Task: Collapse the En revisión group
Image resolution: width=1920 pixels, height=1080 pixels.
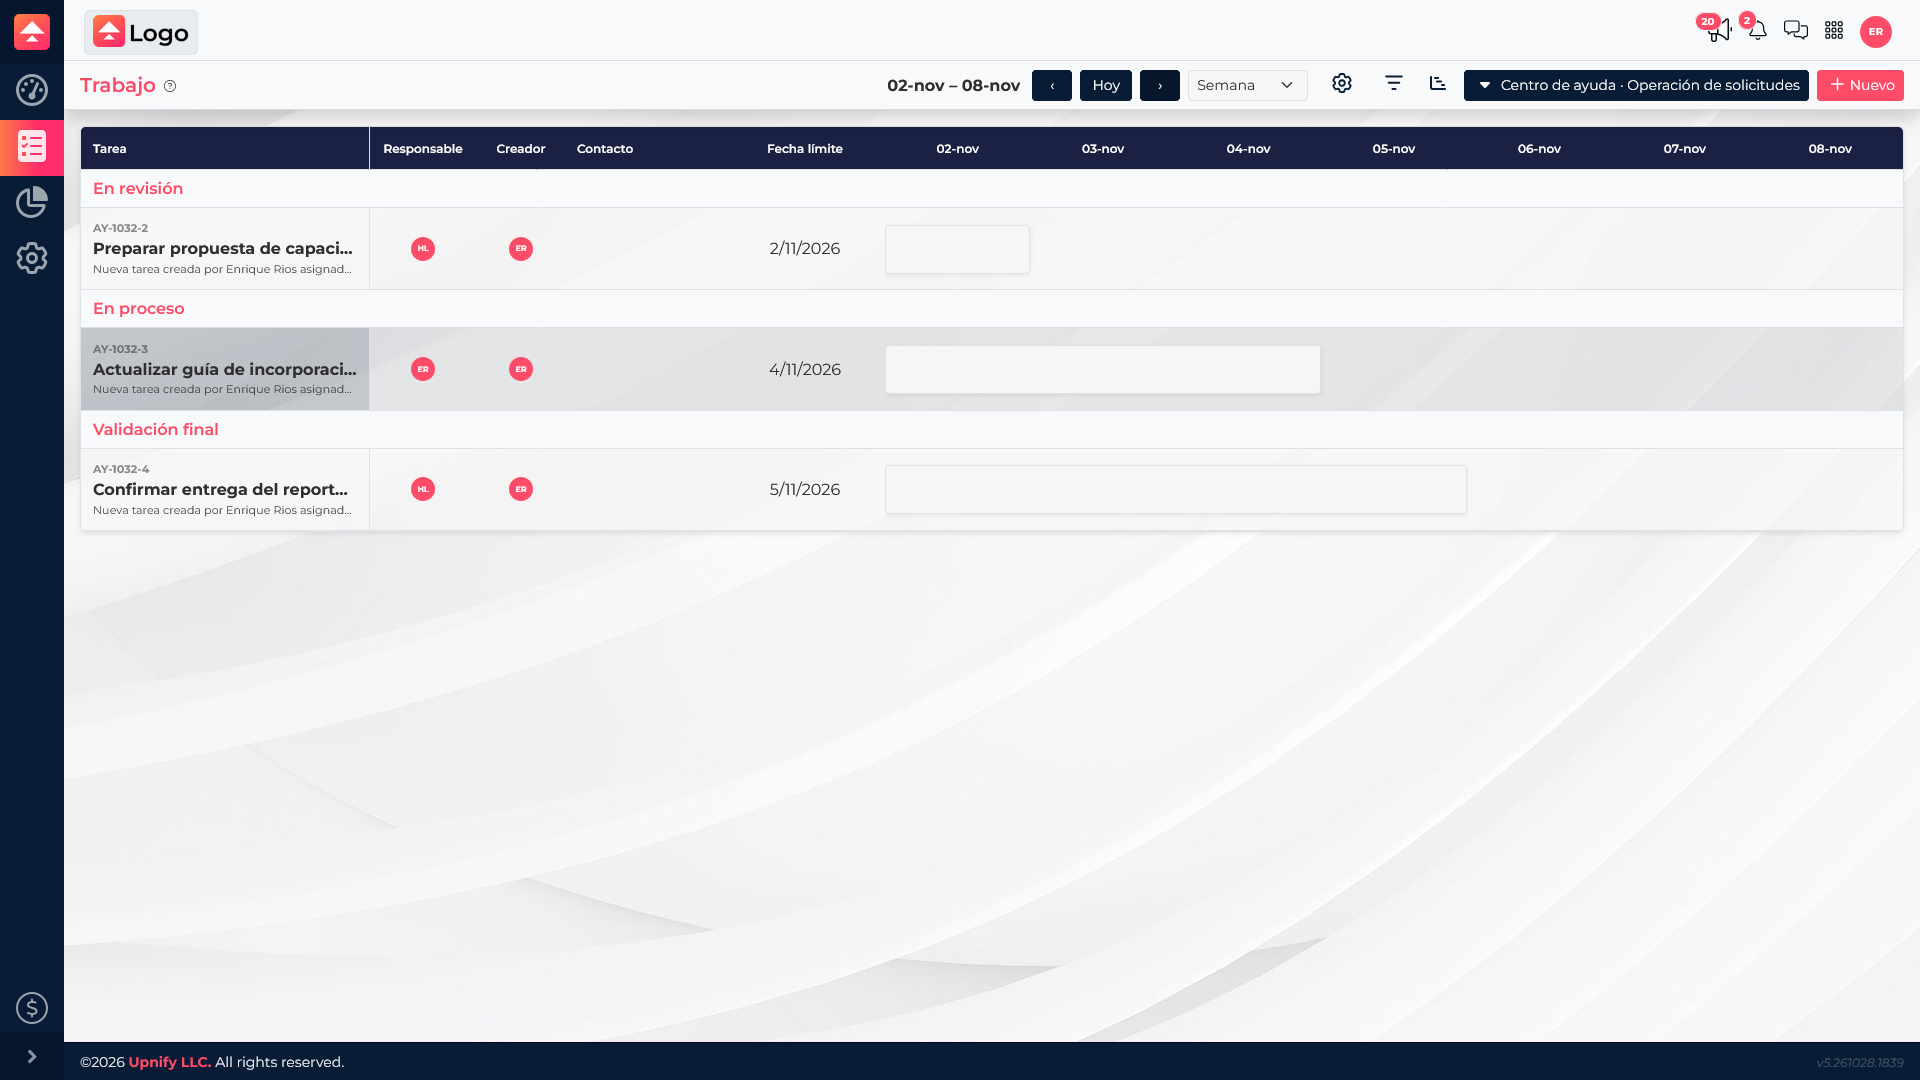Action: (138, 189)
